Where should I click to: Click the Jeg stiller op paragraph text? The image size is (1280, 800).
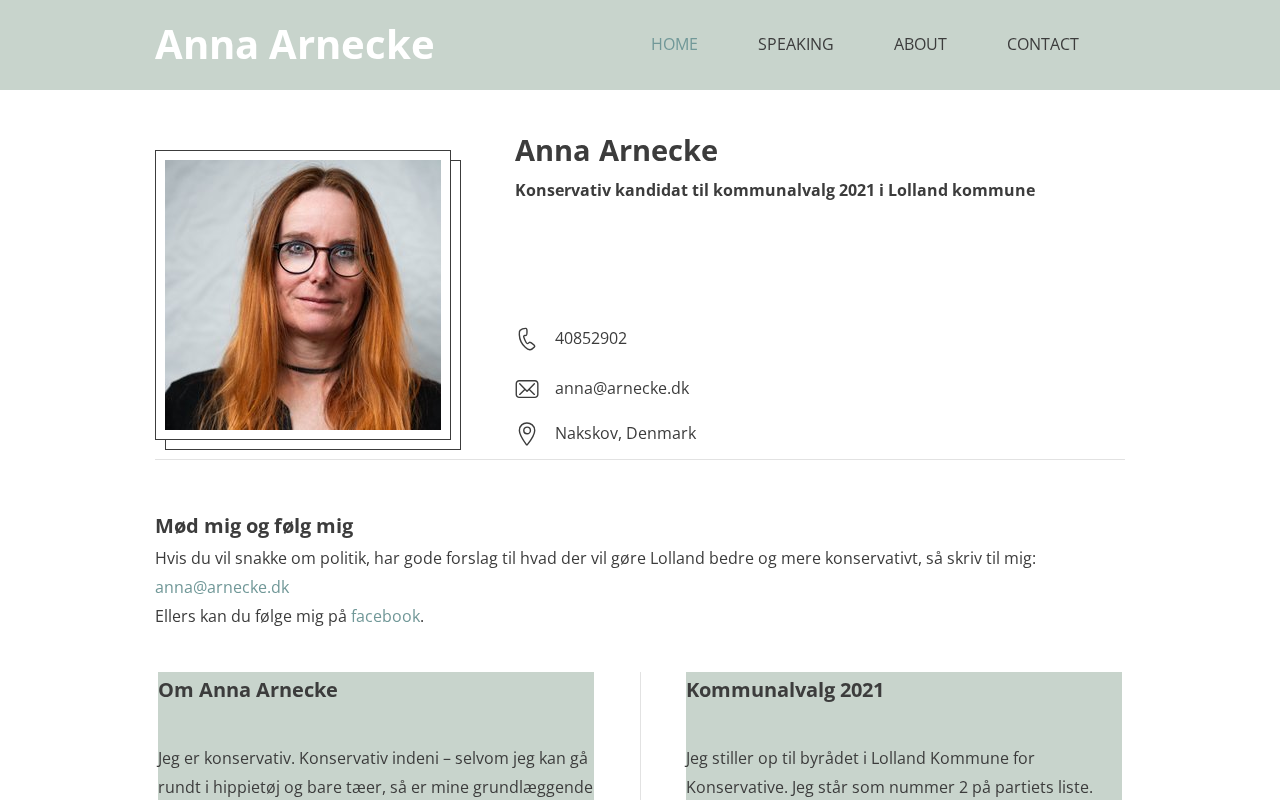click(x=889, y=773)
